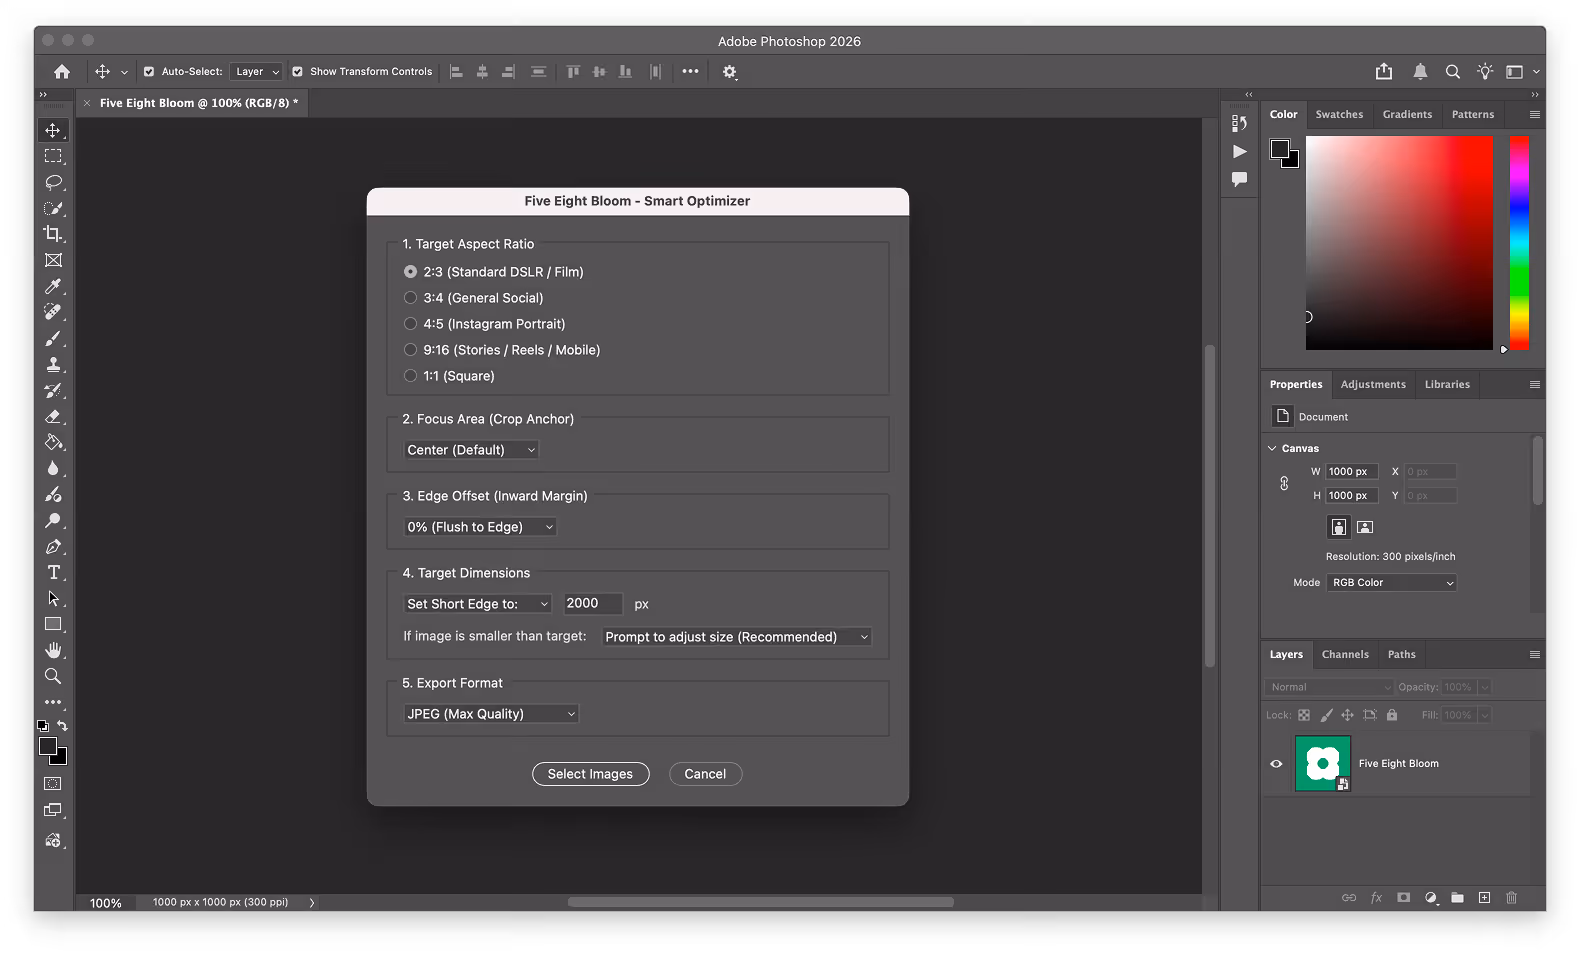Switch to the Libraries tab
The height and width of the screenshot is (953, 1580).
[x=1447, y=385]
